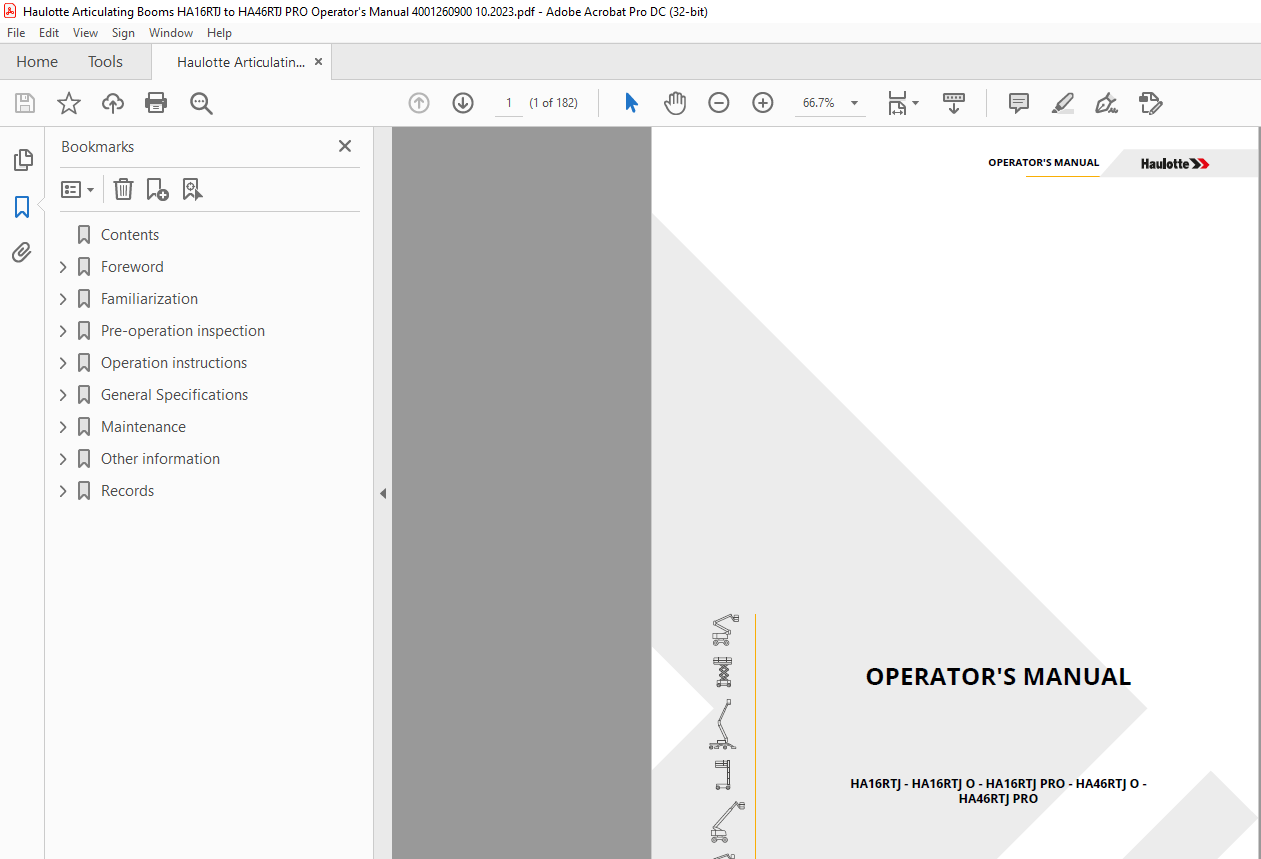This screenshot has width=1261, height=859.
Task: Go to the next page arrow
Action: click(x=463, y=103)
